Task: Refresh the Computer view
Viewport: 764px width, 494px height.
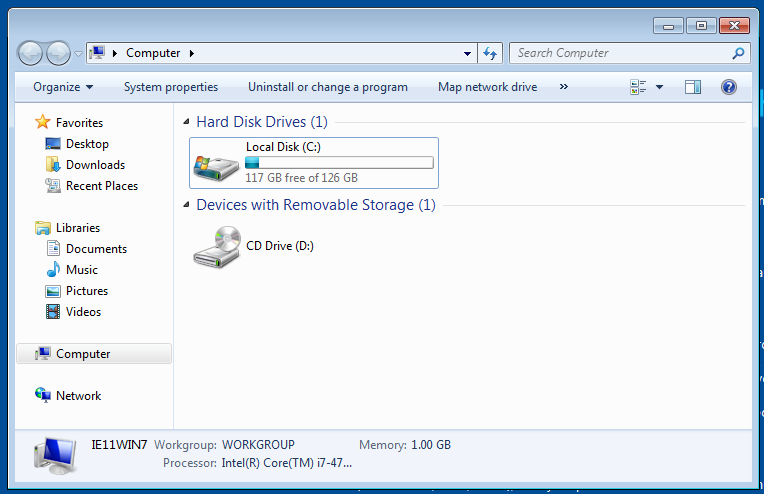Action: point(490,53)
